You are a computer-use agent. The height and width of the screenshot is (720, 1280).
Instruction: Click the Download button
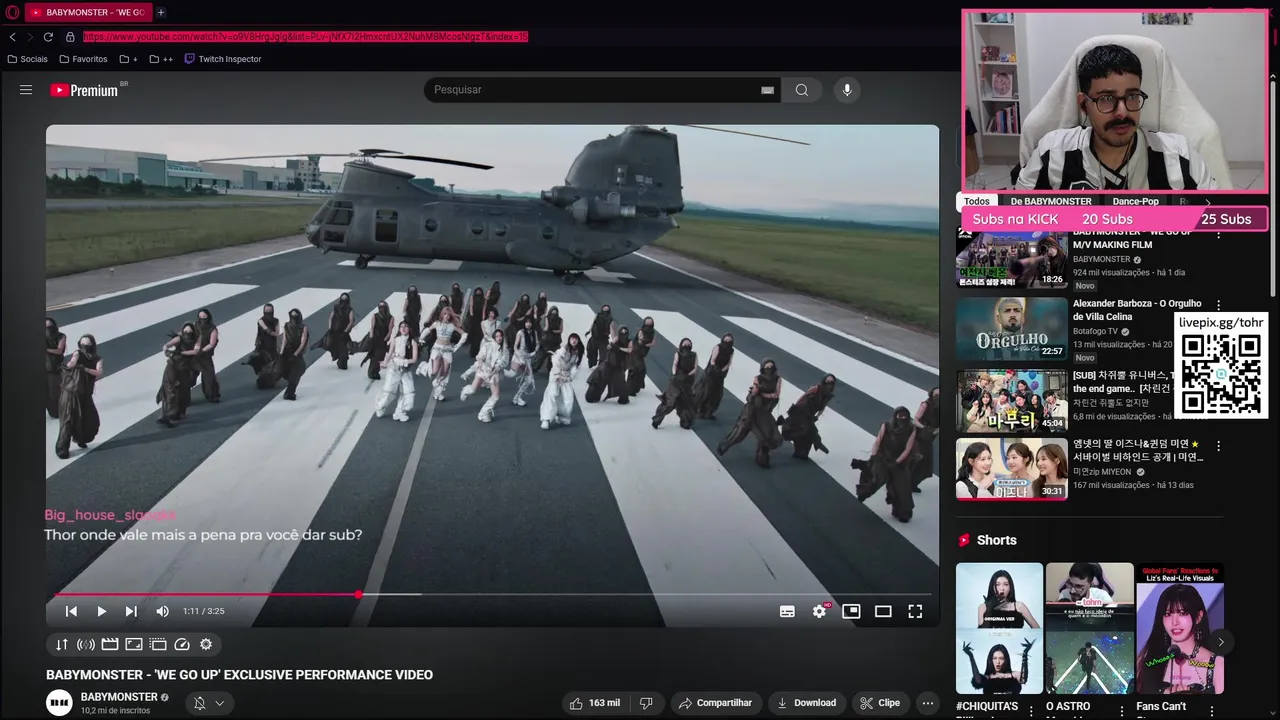(x=807, y=703)
